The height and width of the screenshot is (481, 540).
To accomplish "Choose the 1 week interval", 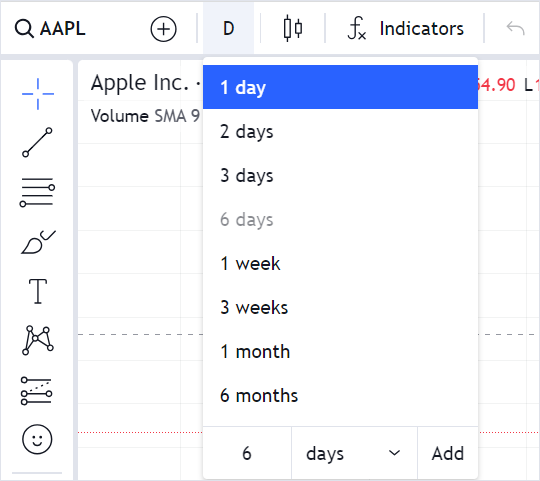I will pos(340,263).
